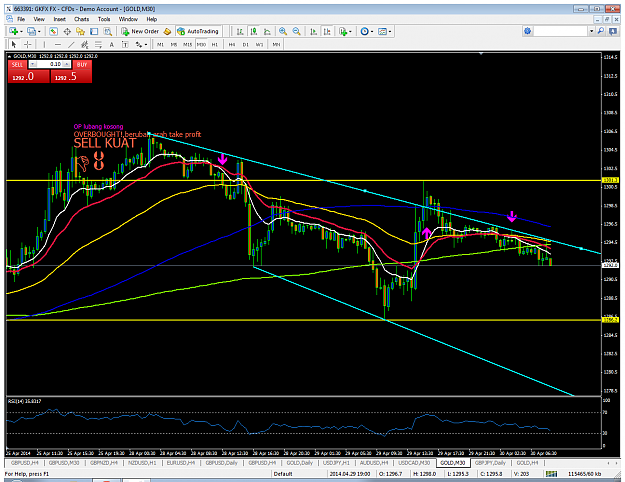Select the text 'A' drawing tool
The height and width of the screenshot is (482, 625).
click(112, 44)
